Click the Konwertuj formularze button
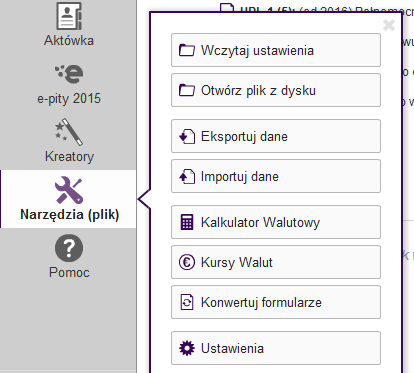The height and width of the screenshot is (373, 414). point(276,302)
